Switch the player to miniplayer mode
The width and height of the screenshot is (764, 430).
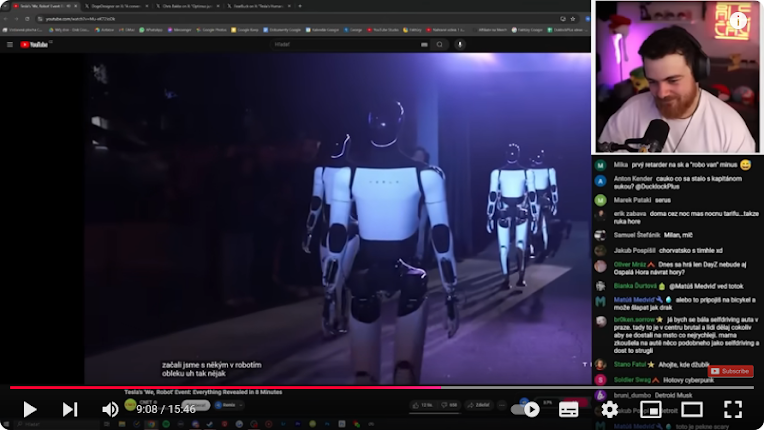tap(650, 410)
